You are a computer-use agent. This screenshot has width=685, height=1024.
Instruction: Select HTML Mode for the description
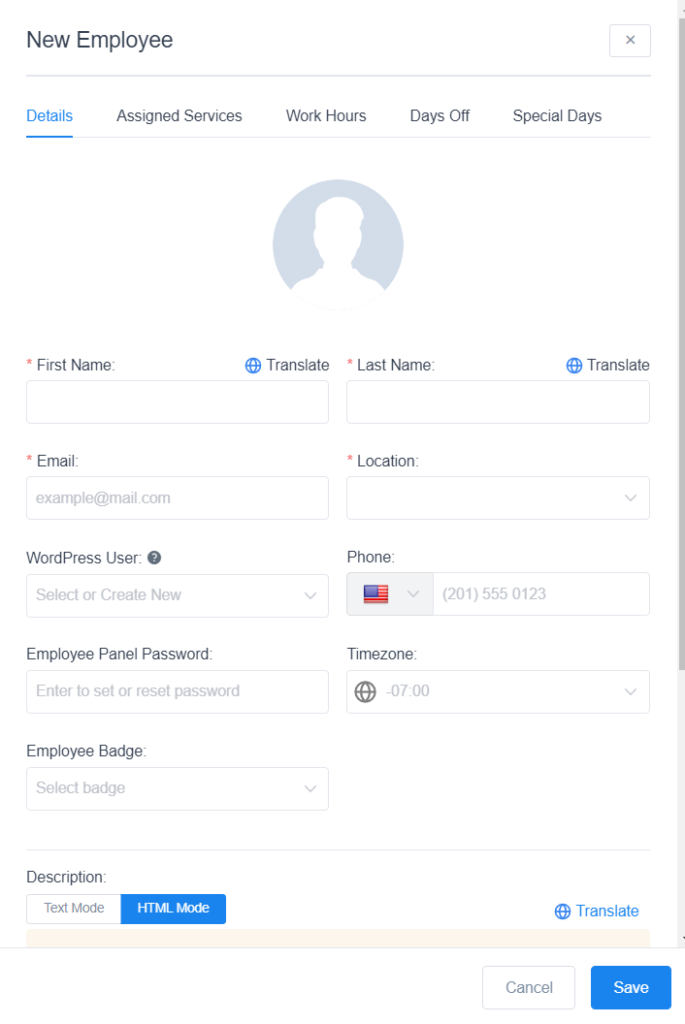pos(173,908)
